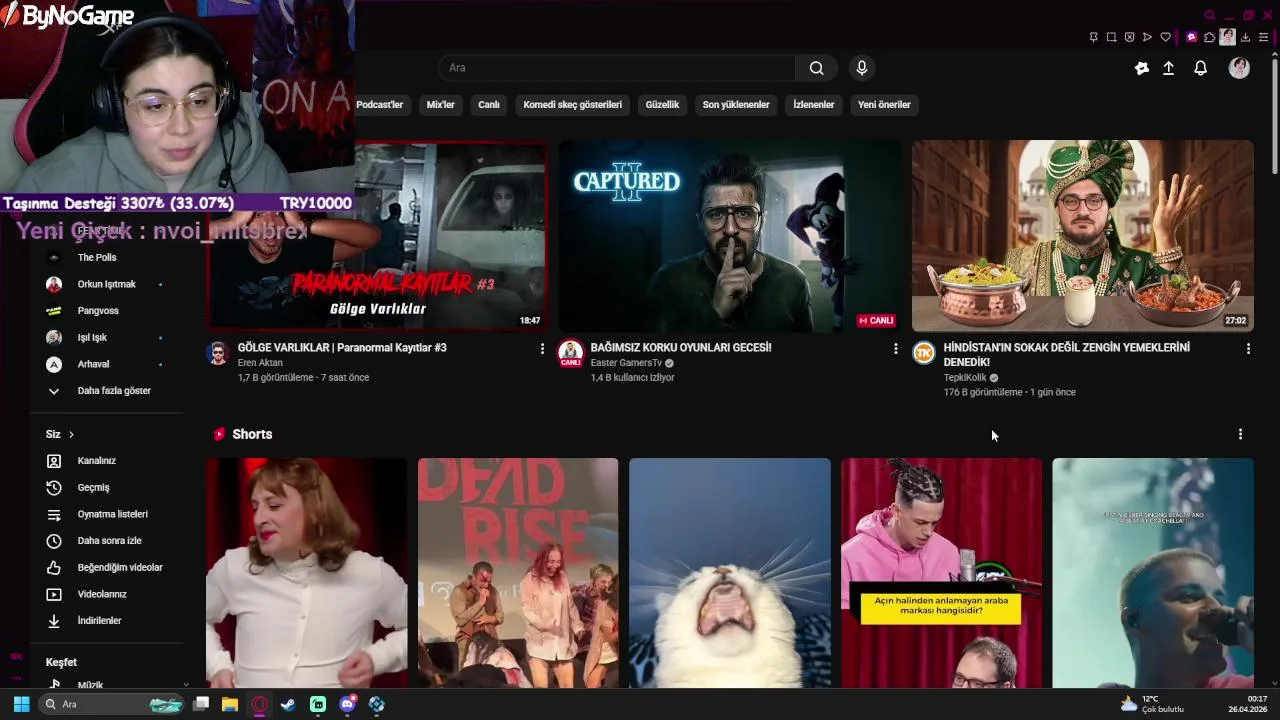Open options for GÖLGE VARLIKLAR video
1280x720 pixels.
tap(542, 348)
